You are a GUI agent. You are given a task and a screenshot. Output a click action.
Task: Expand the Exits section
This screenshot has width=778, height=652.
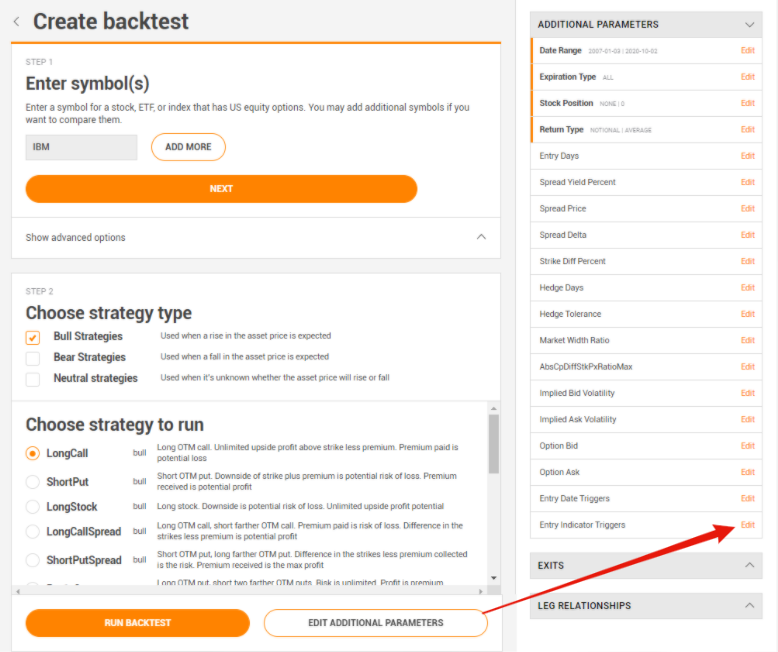[749, 565]
